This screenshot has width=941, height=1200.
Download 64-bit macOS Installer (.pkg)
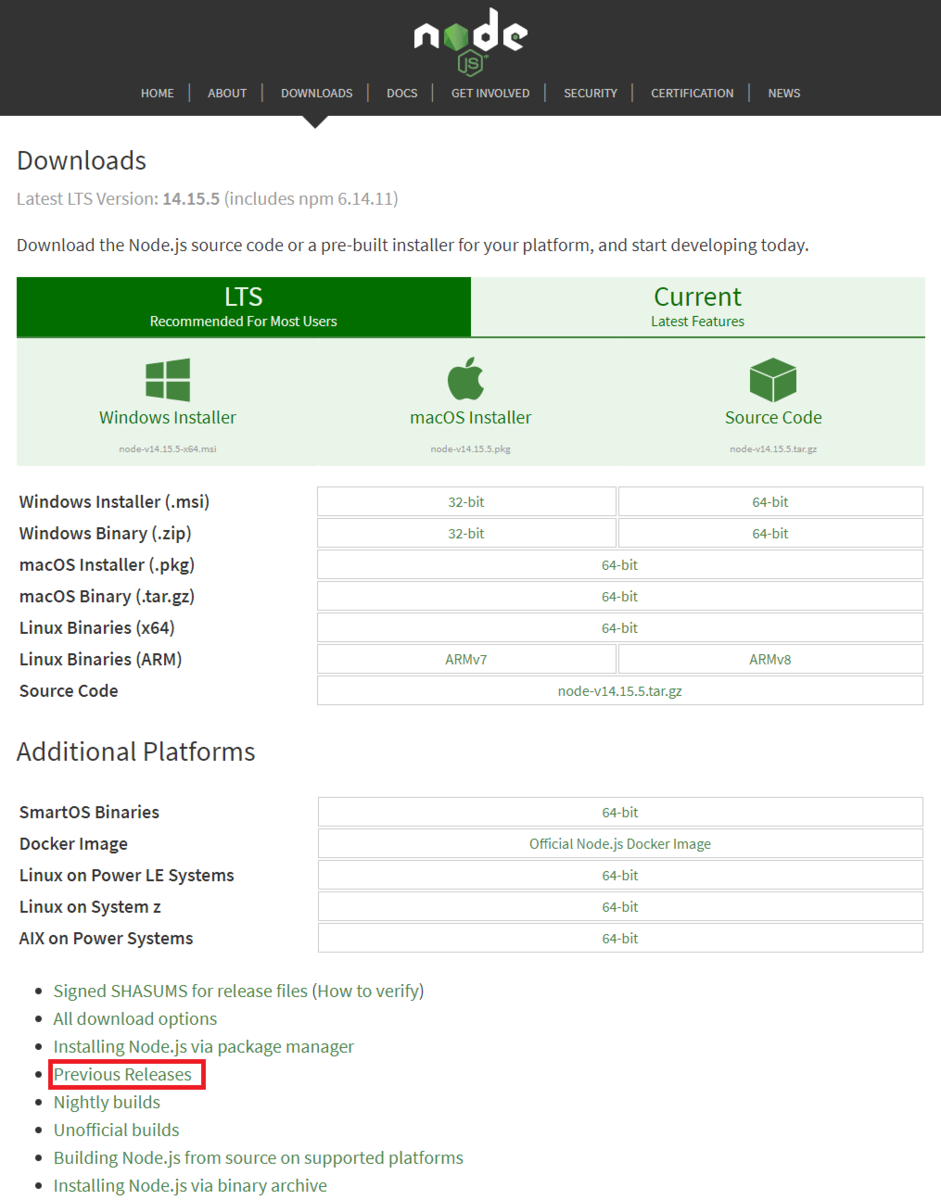click(x=620, y=565)
